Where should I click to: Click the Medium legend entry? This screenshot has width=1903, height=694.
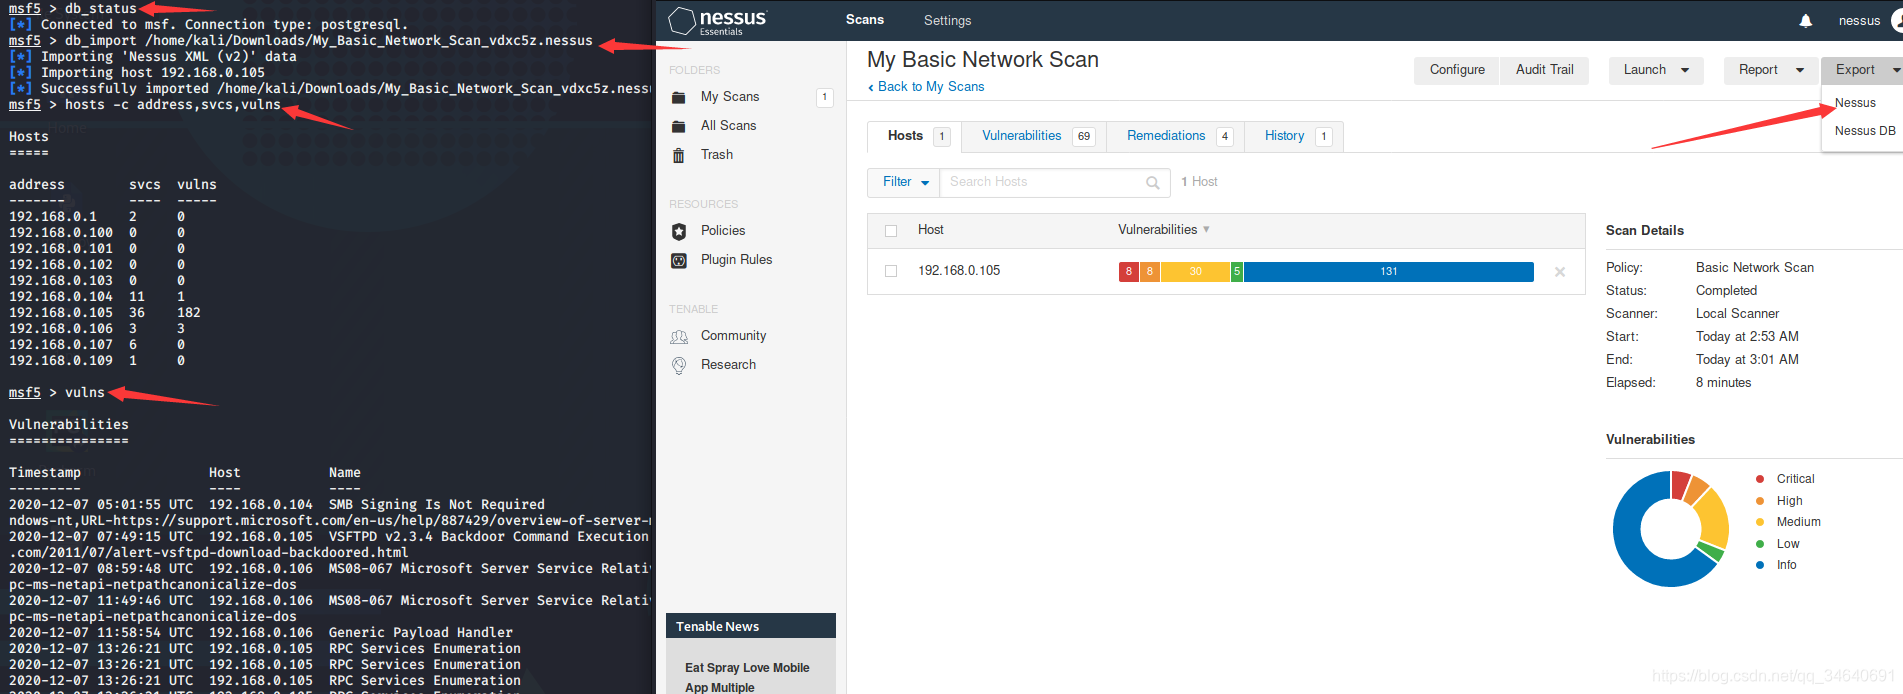point(1789,522)
